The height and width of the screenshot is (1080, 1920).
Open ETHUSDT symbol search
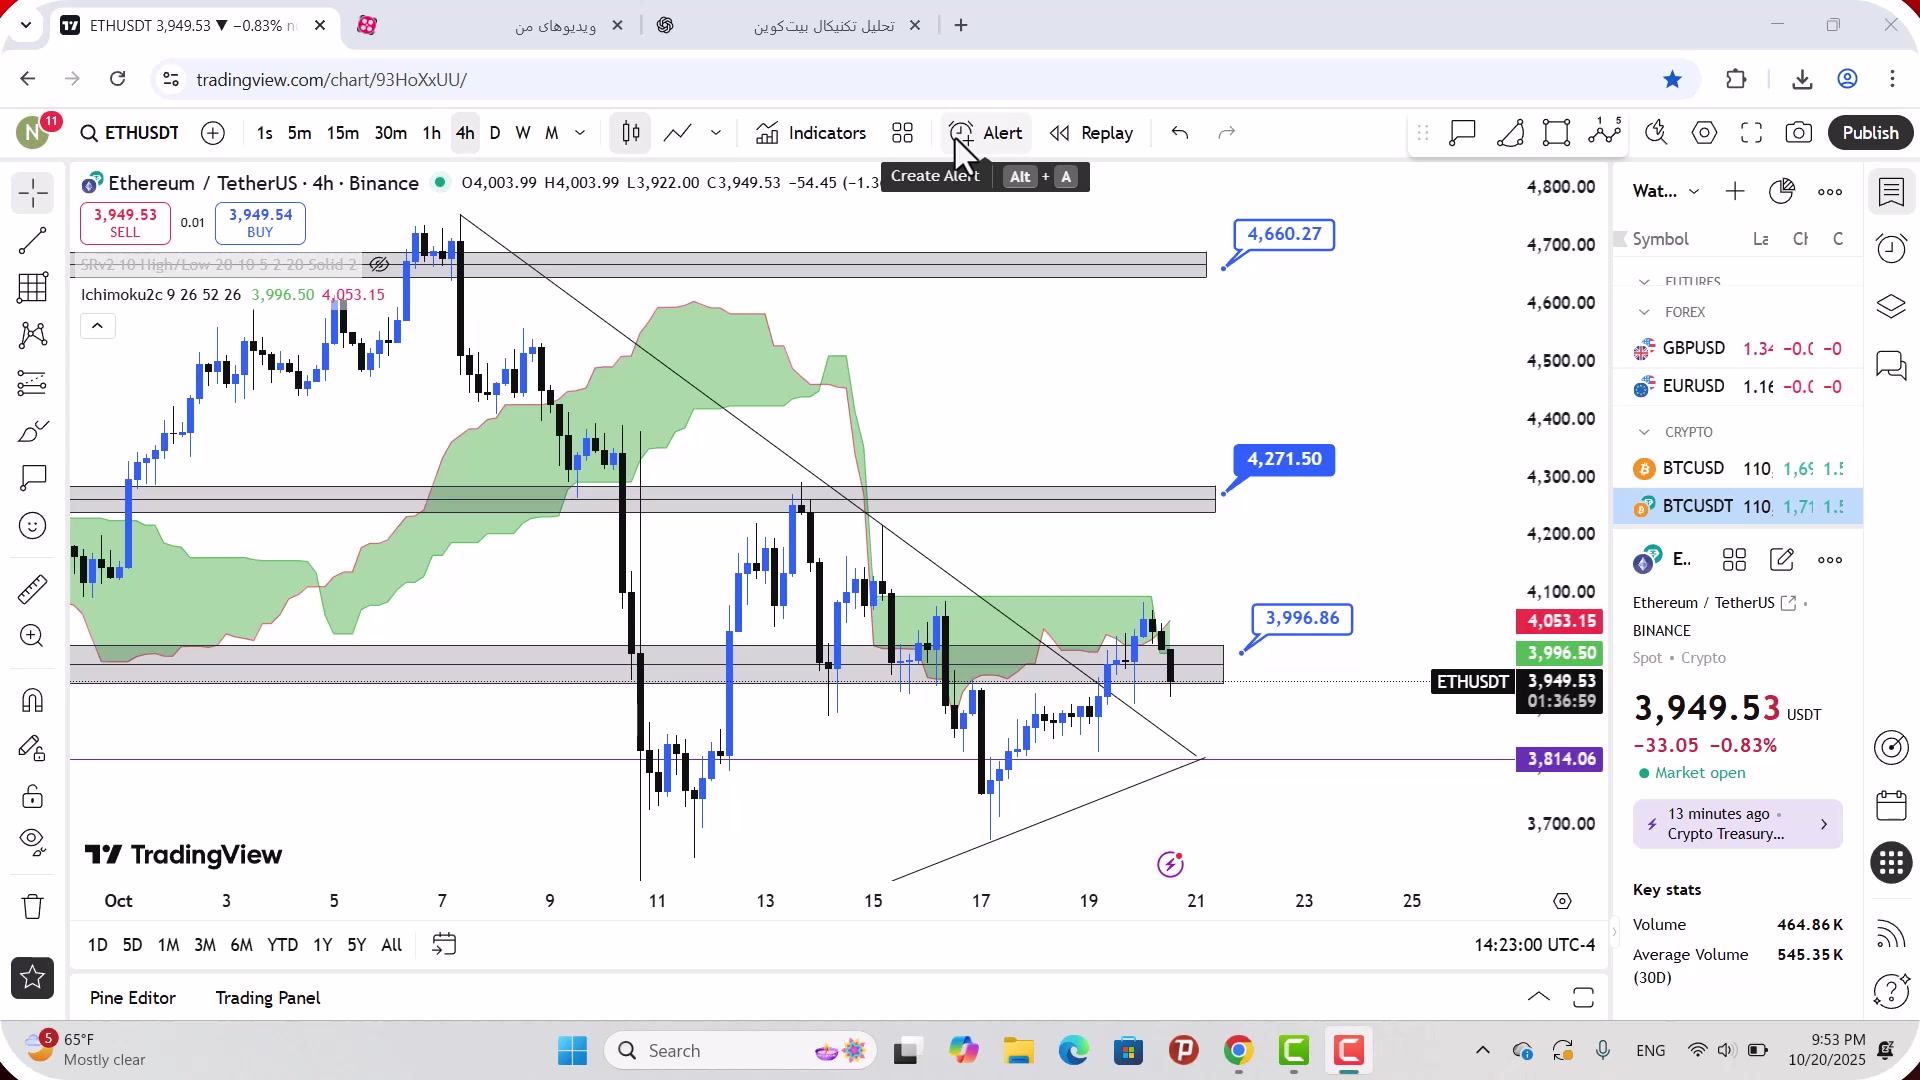coord(130,133)
